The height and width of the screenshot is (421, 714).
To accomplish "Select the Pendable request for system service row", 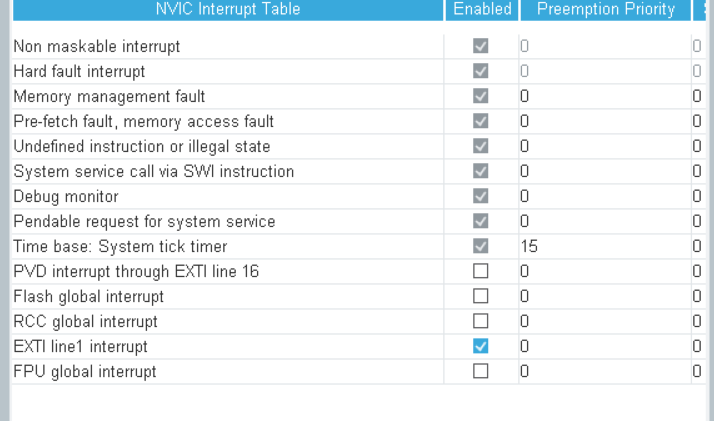I will click(143, 221).
